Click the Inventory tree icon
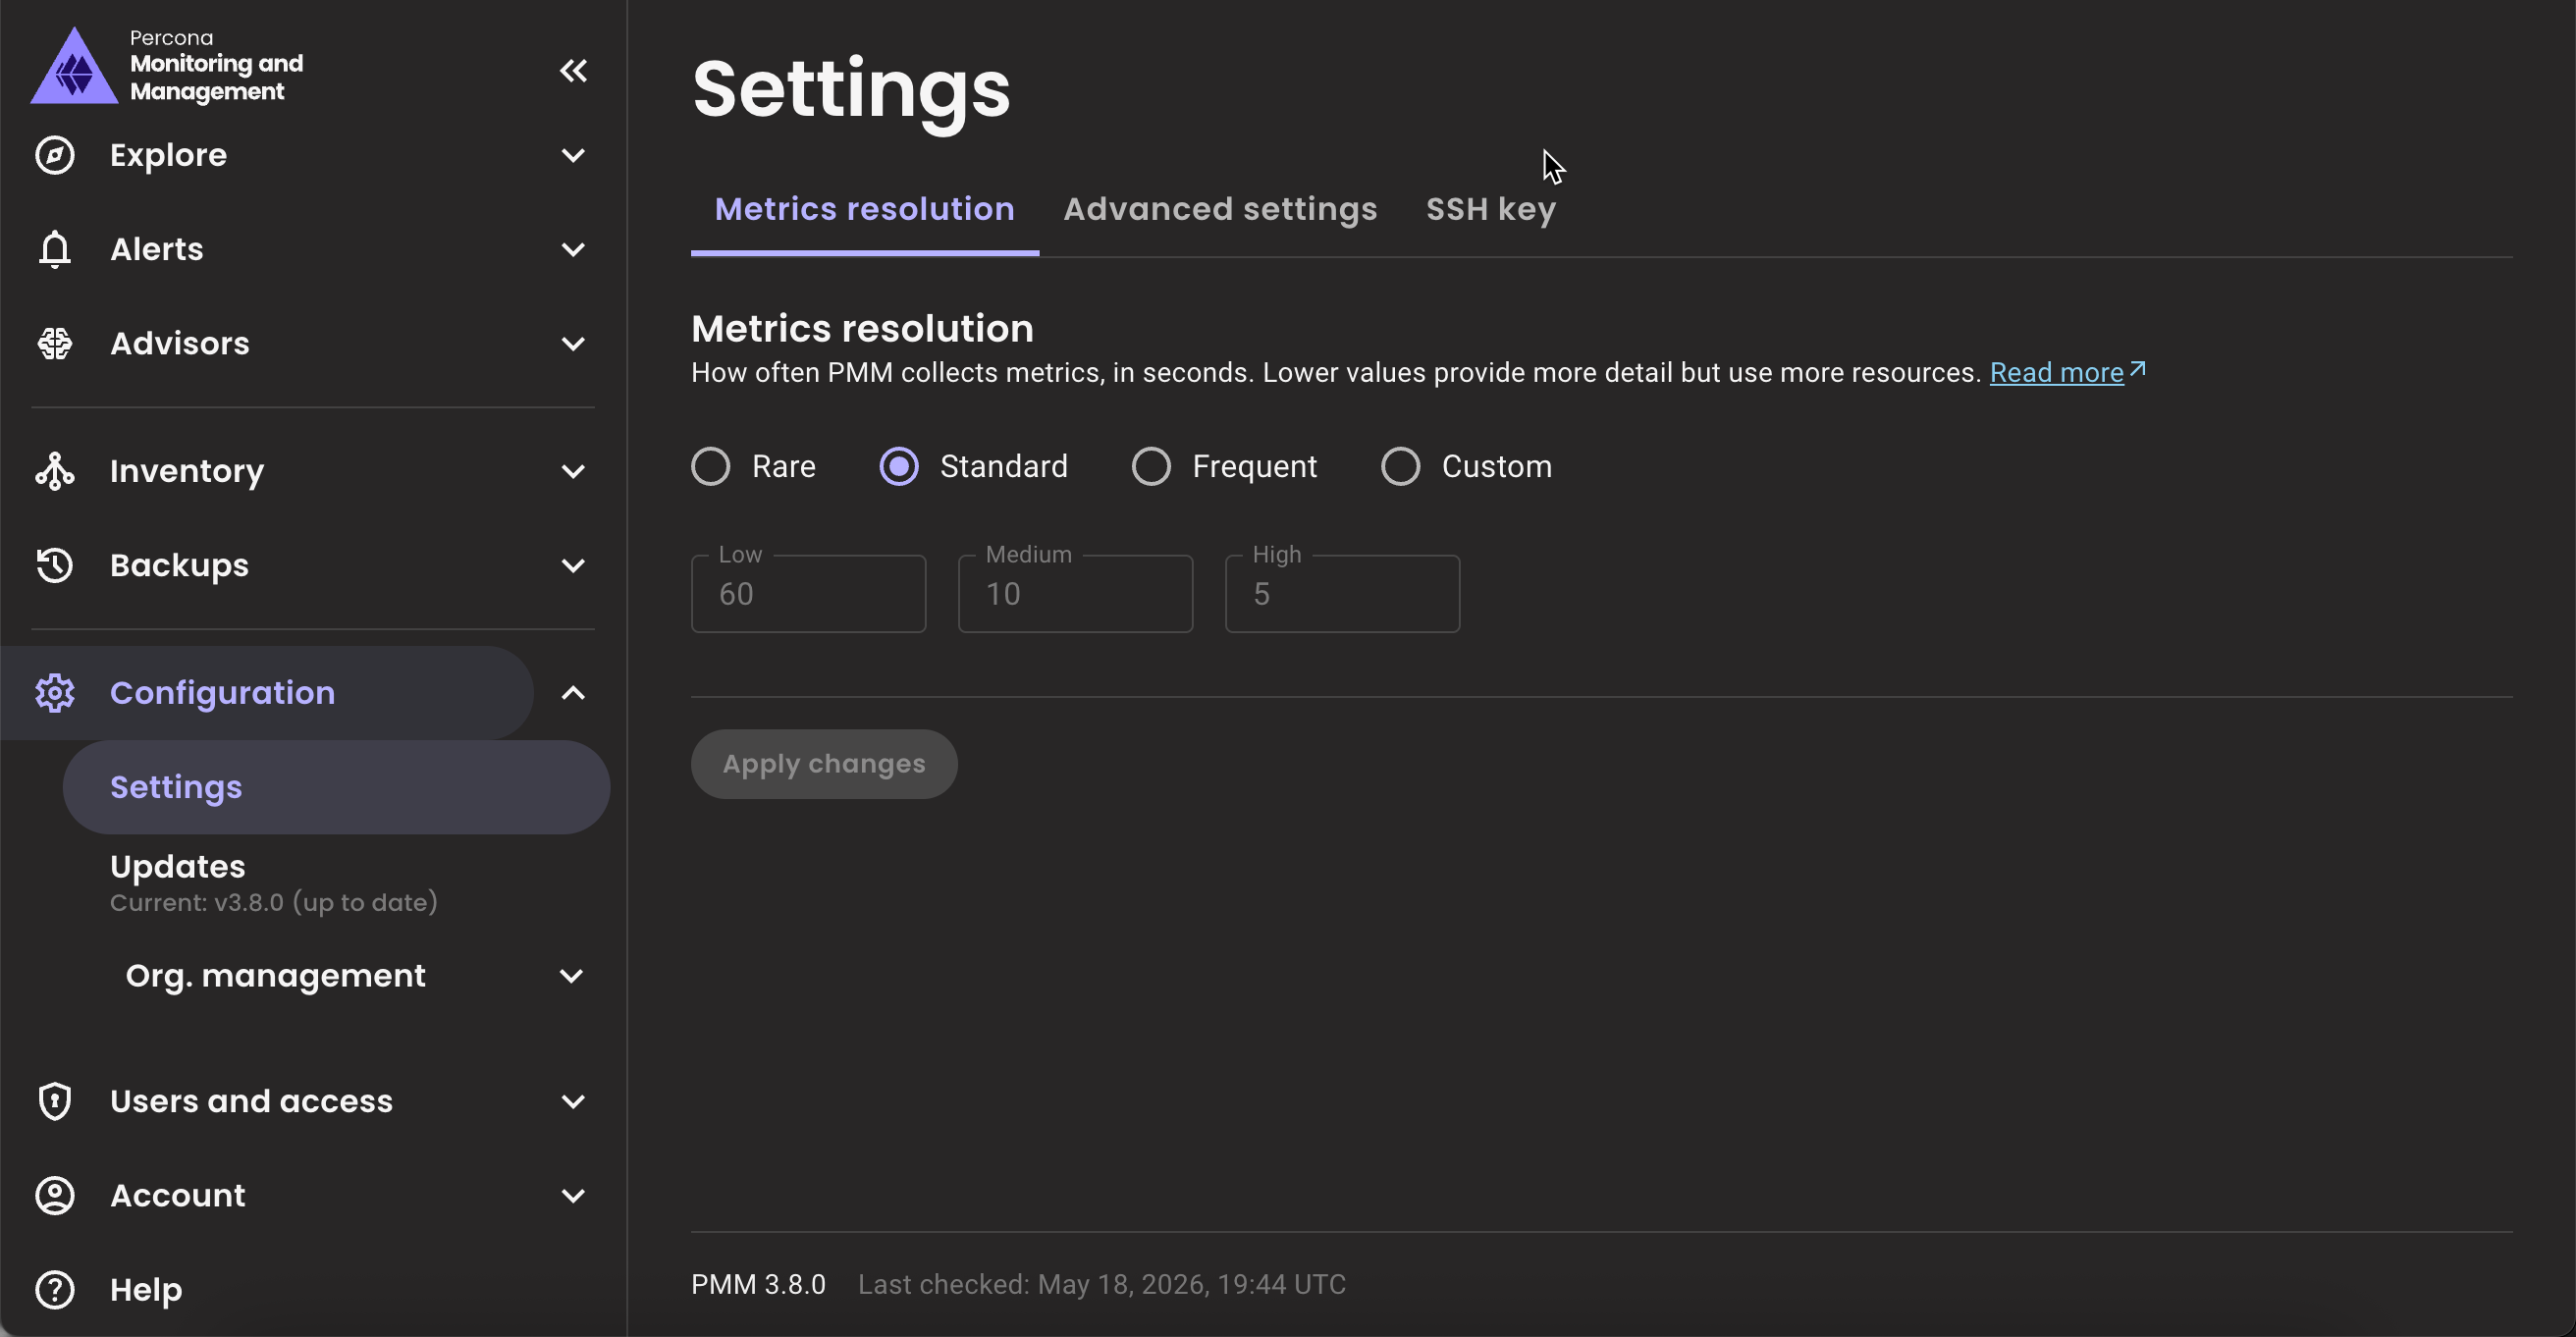The width and height of the screenshot is (2576, 1337). (55, 471)
